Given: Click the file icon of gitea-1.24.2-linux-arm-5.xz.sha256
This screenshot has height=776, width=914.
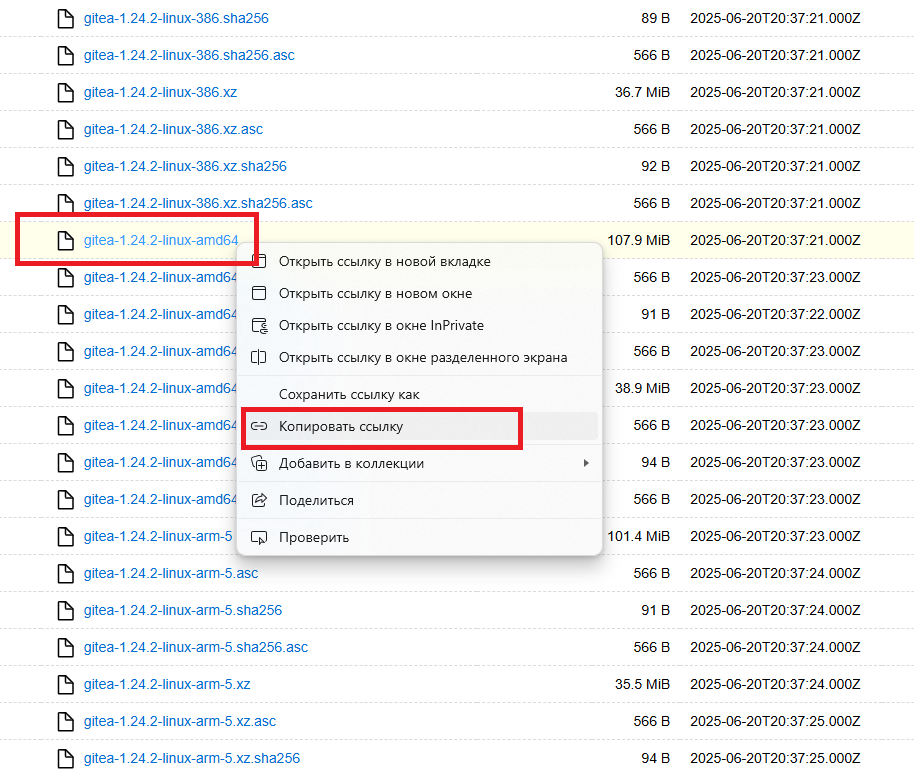Looking at the screenshot, I should [x=66, y=759].
